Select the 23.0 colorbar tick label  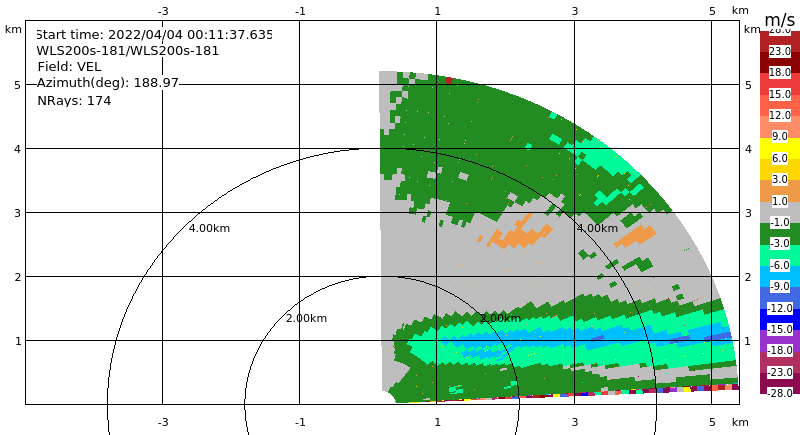pos(780,51)
